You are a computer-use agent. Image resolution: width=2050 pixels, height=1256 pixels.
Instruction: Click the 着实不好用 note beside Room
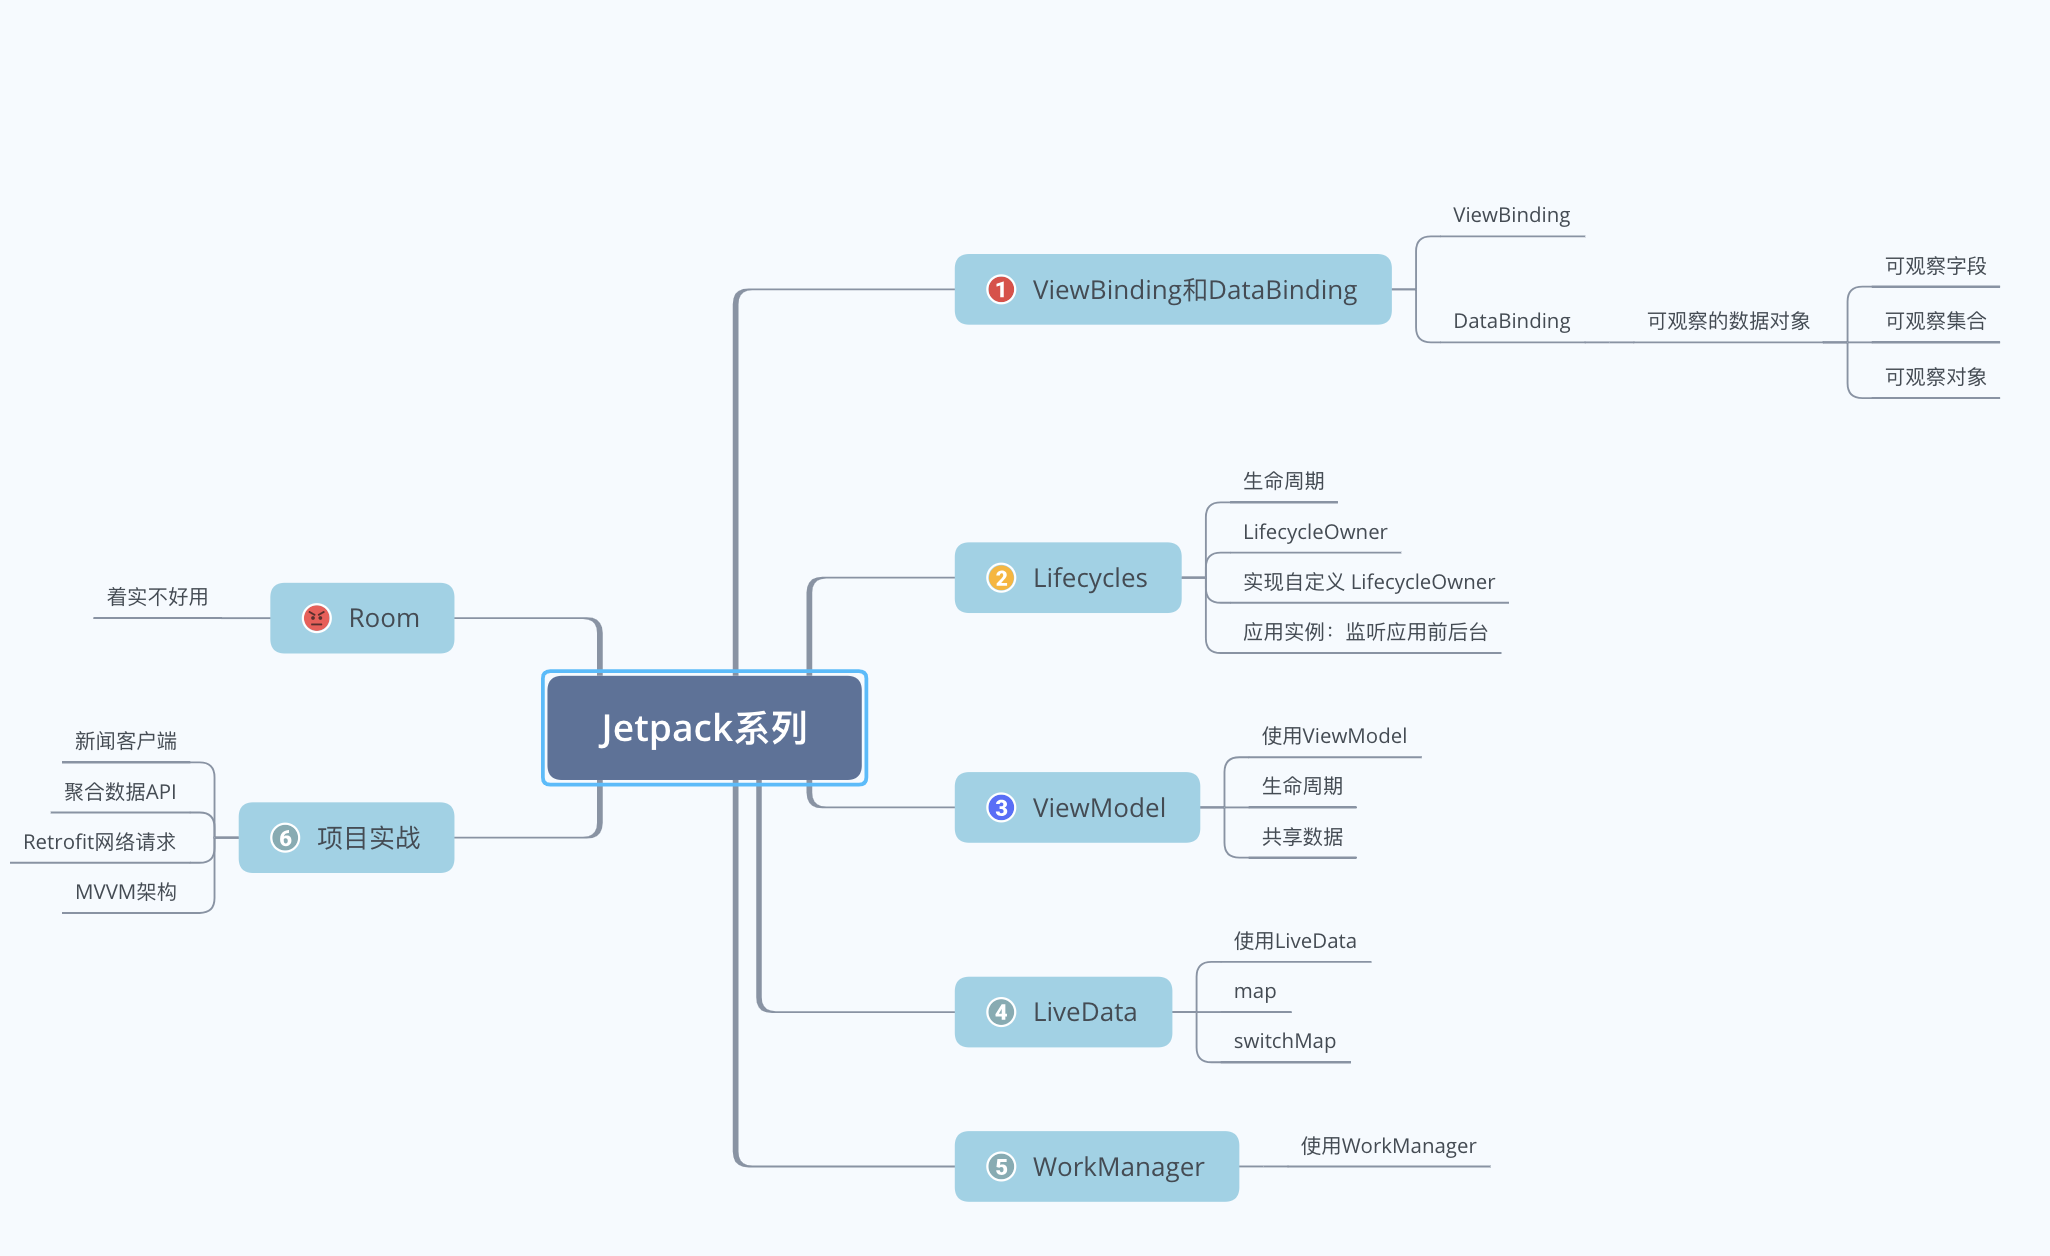pyautogui.click(x=157, y=597)
